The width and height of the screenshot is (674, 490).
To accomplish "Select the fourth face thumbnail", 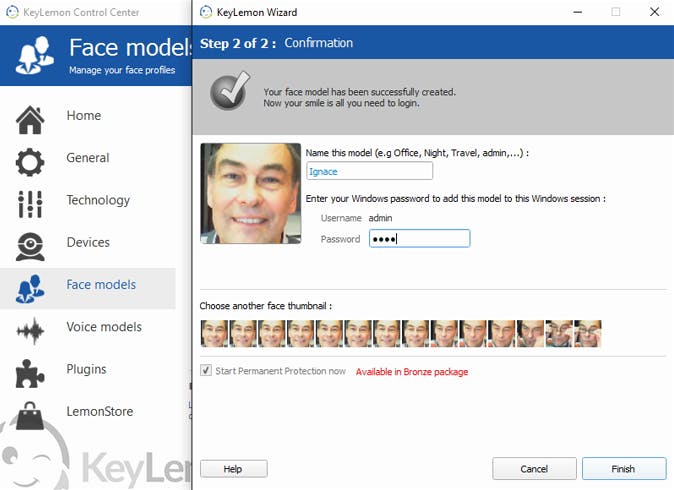I will click(300, 334).
